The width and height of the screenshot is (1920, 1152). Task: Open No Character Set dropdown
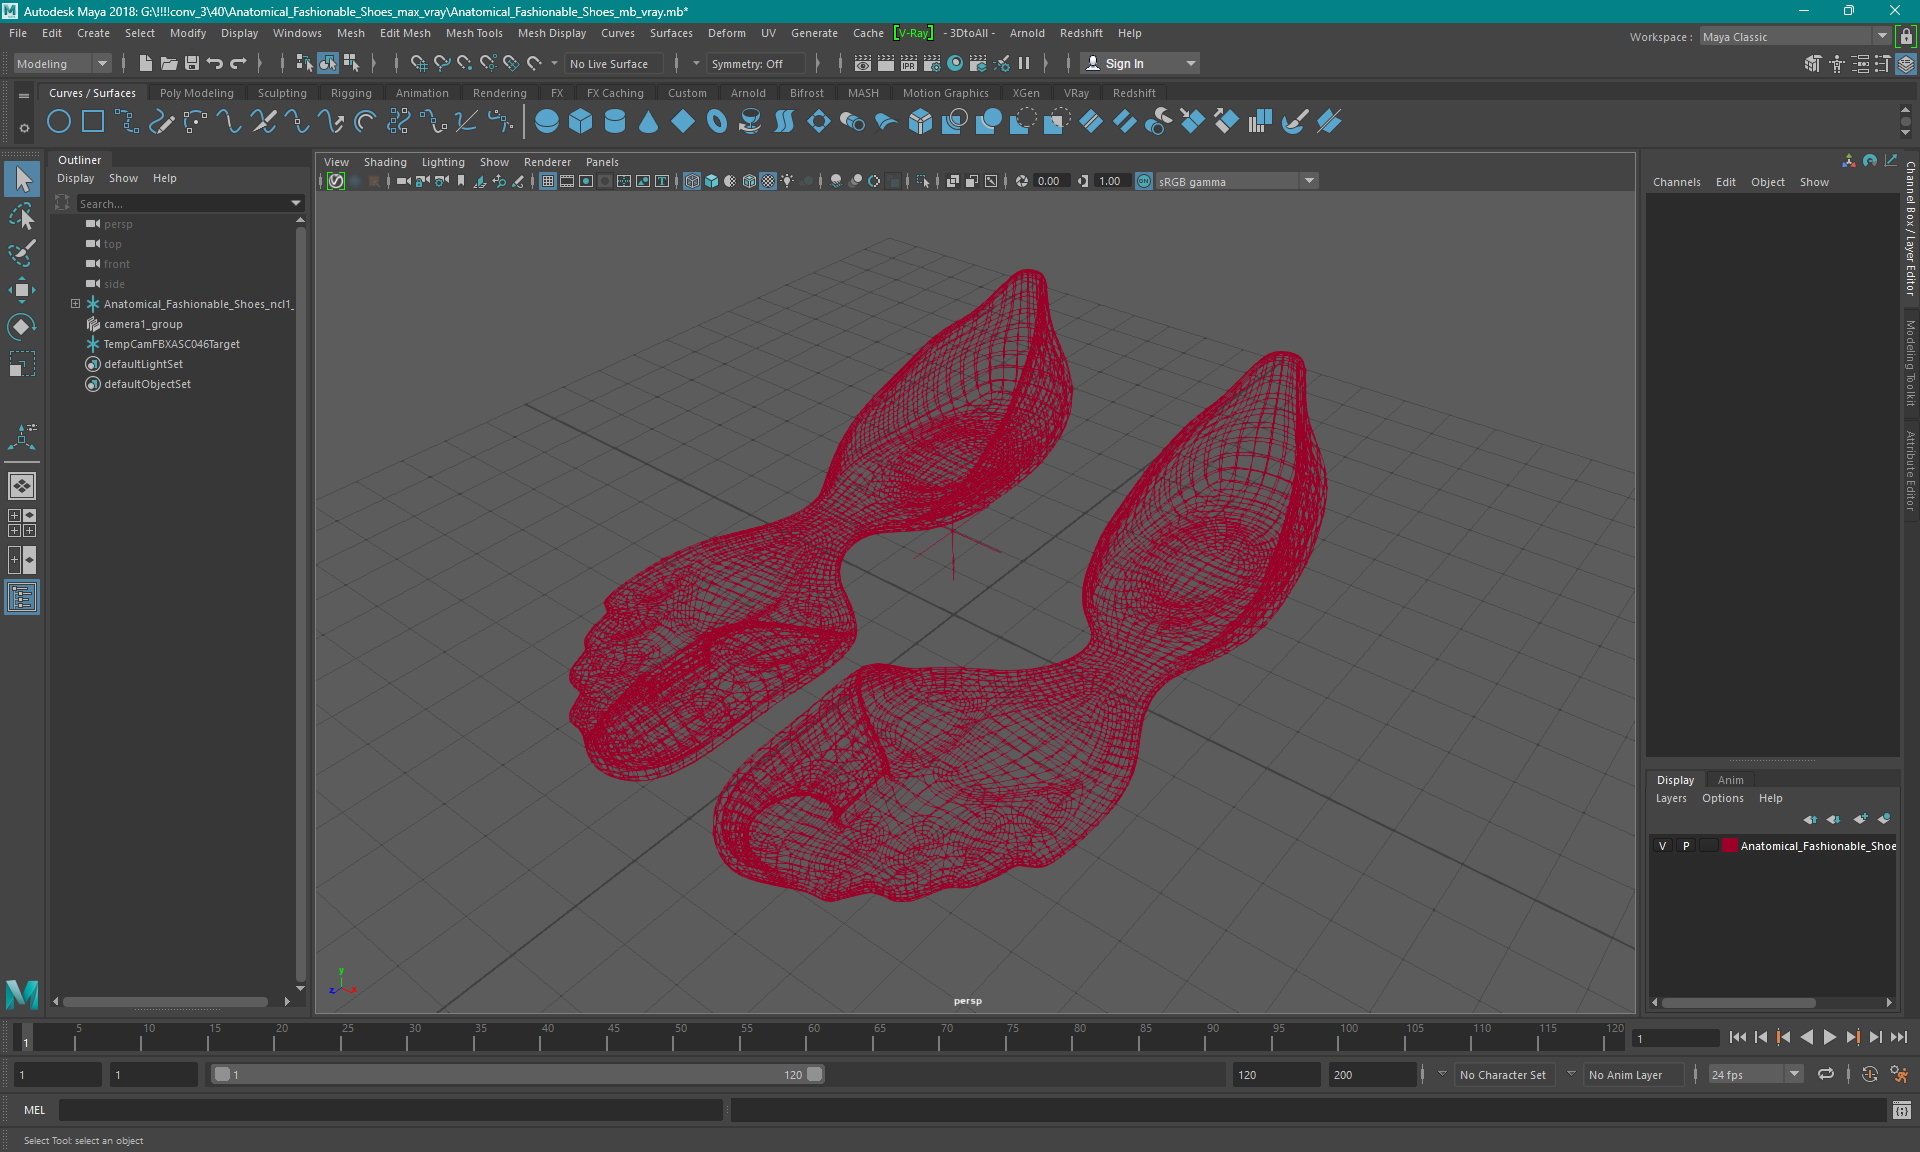[1503, 1074]
